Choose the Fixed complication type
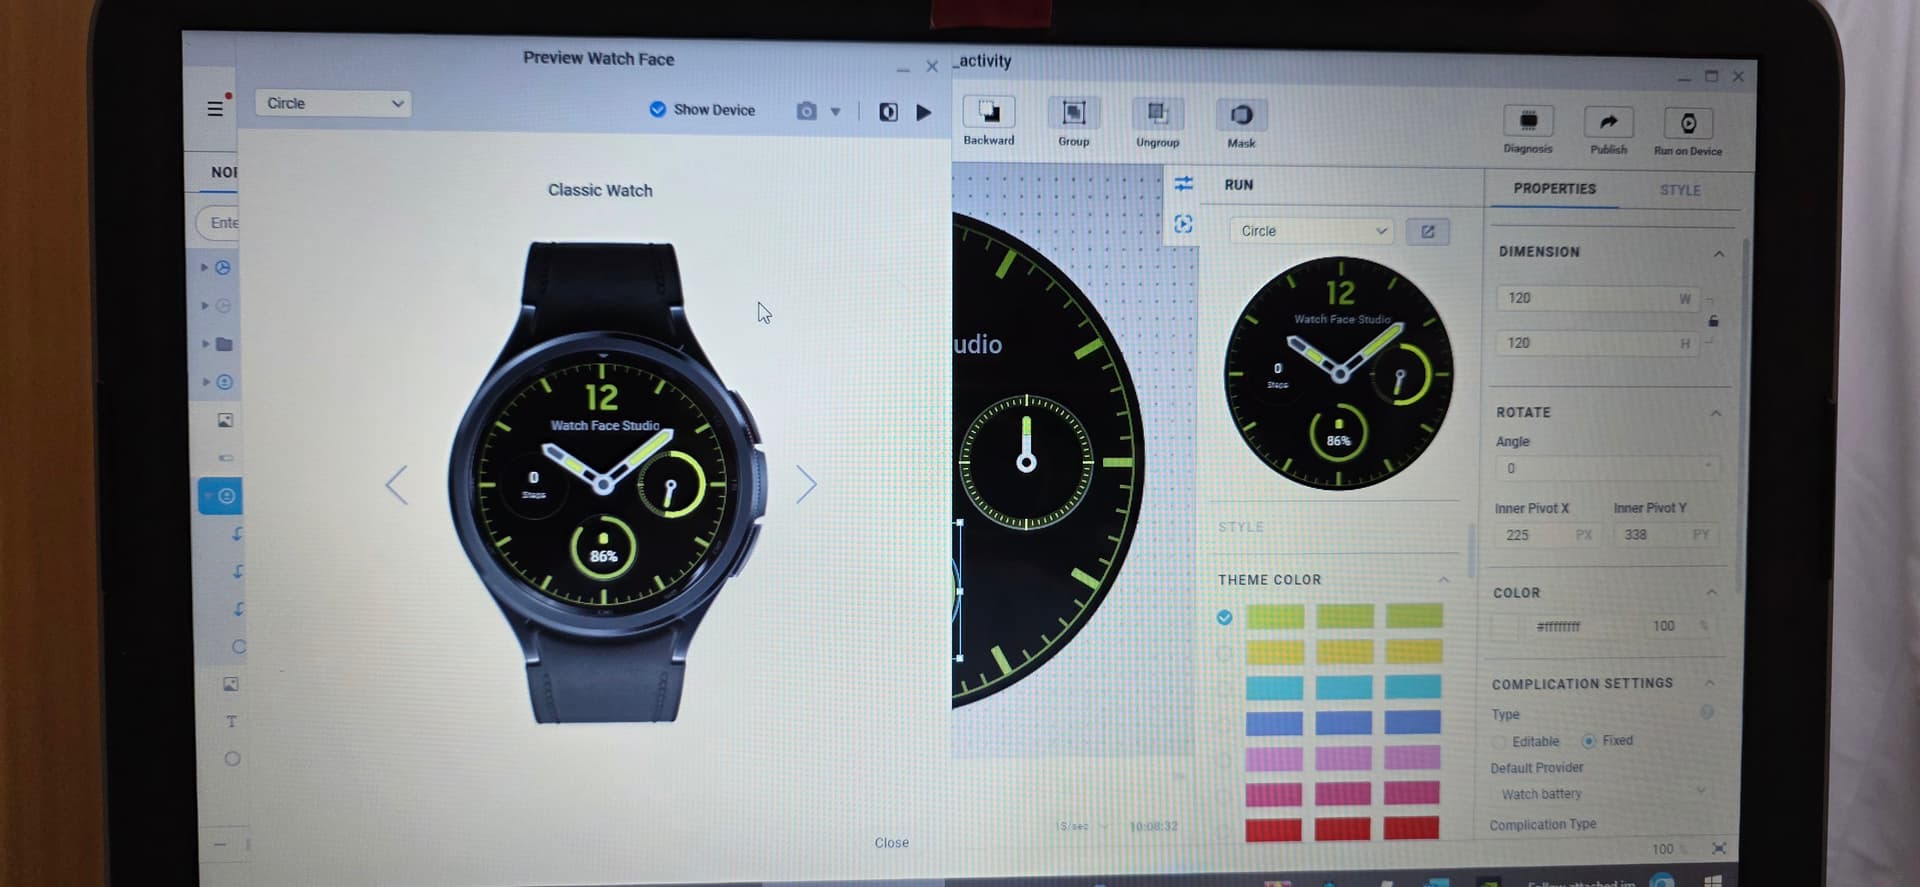This screenshot has width=1920, height=887. 1588,741
